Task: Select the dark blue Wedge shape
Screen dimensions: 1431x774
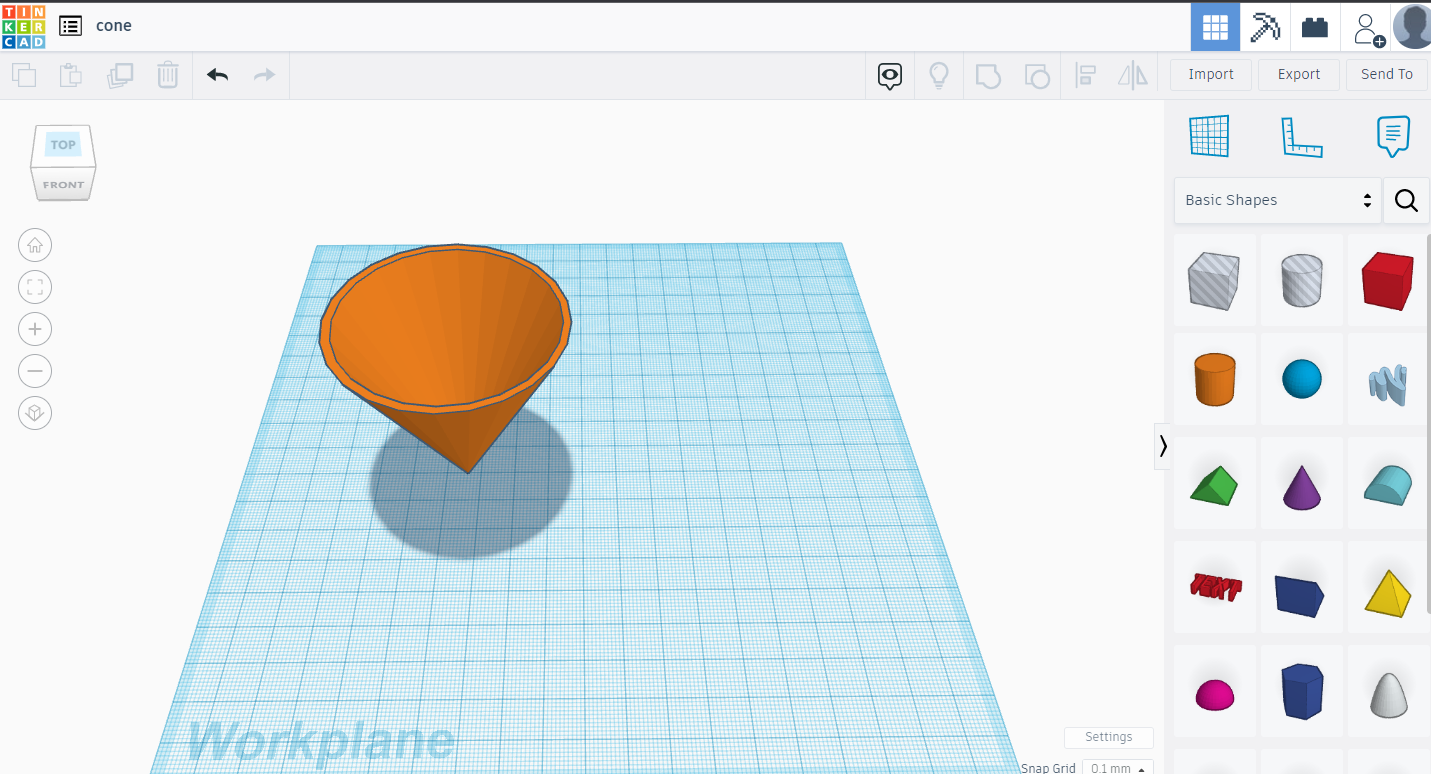Action: [x=1300, y=595]
